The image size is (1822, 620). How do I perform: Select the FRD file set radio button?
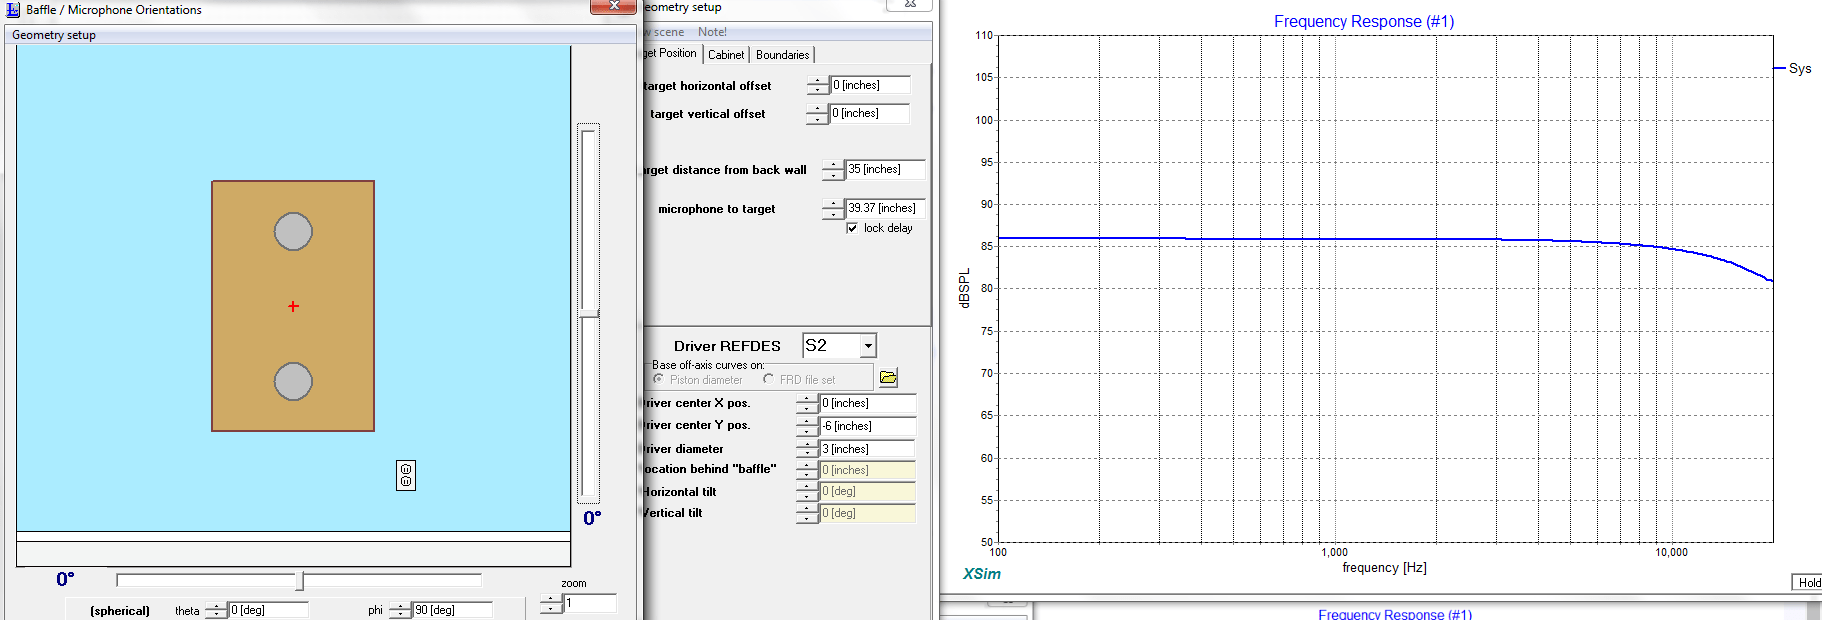[x=768, y=379]
